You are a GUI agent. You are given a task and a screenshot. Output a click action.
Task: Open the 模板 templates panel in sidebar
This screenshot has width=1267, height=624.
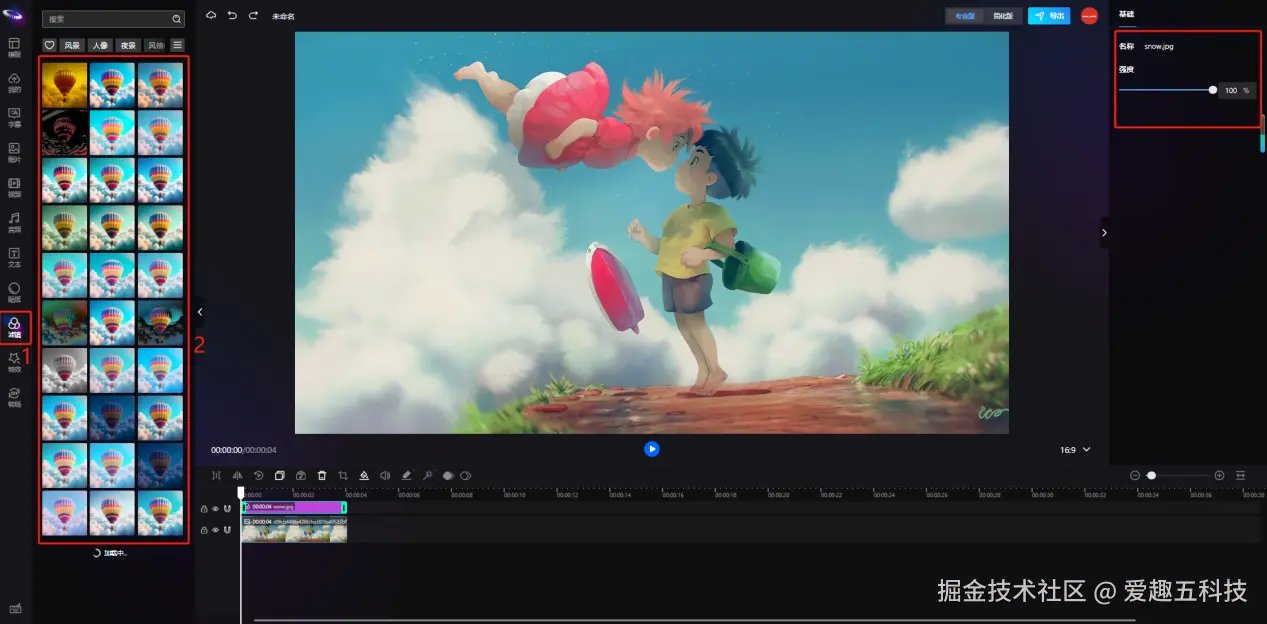pos(14,48)
